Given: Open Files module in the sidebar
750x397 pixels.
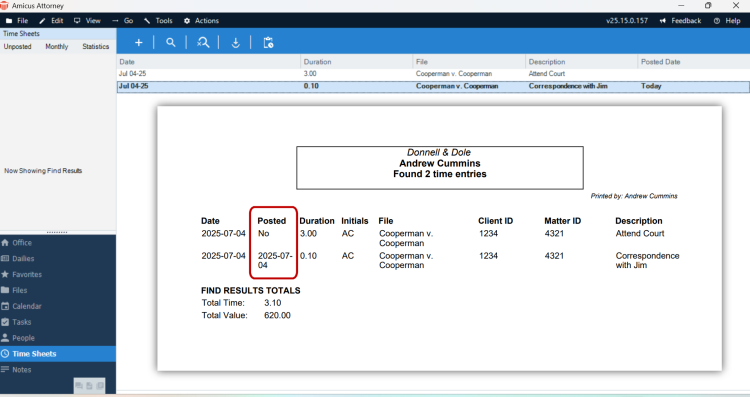Looking at the screenshot, I should [58, 290].
